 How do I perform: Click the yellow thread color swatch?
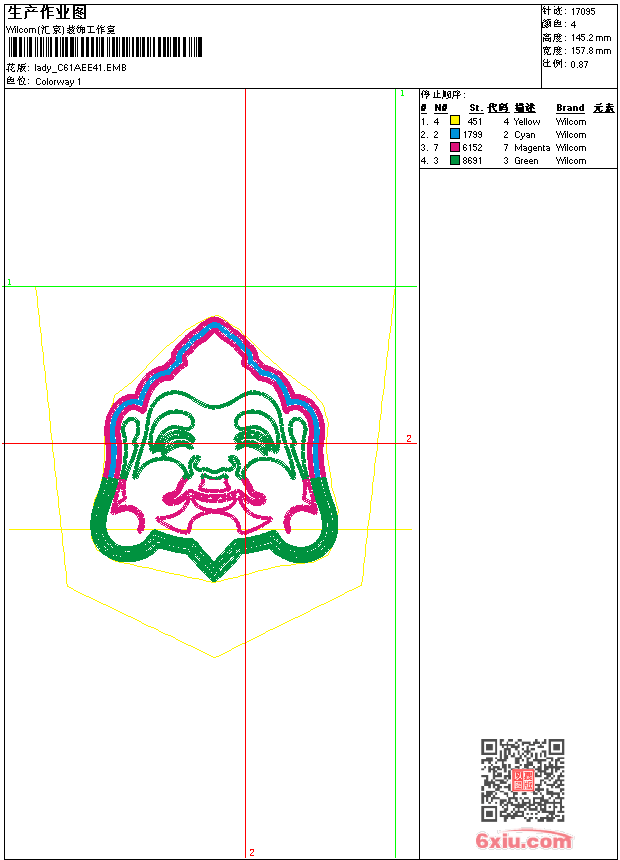pyautogui.click(x=455, y=121)
